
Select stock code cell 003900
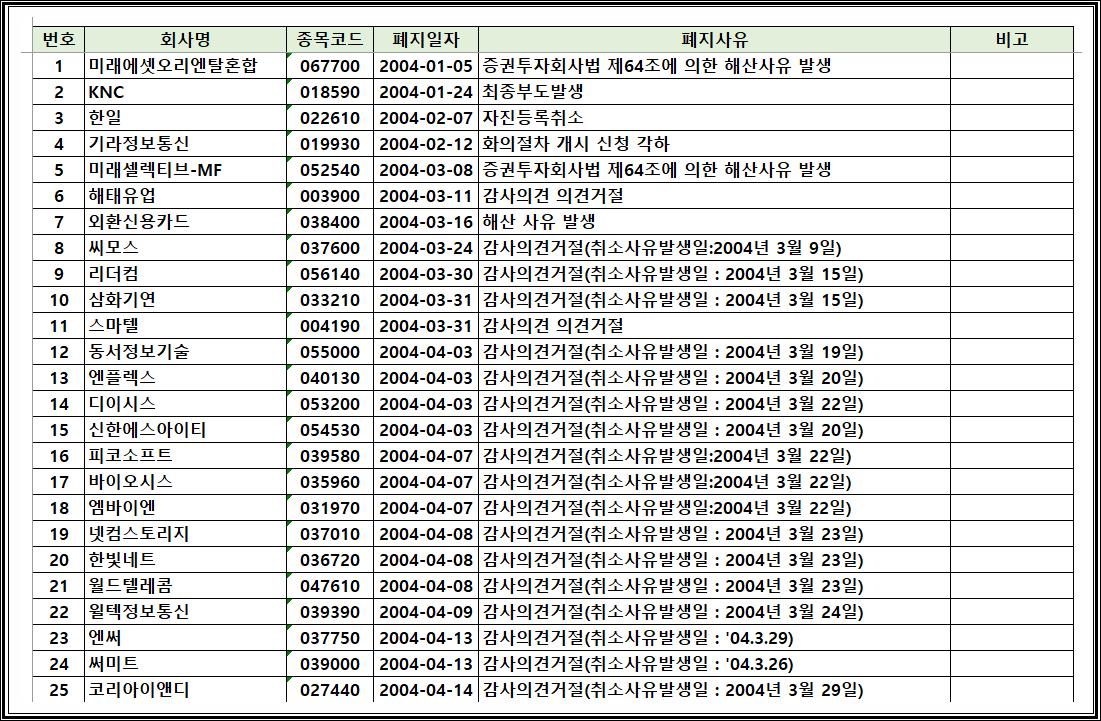pyautogui.click(x=330, y=196)
